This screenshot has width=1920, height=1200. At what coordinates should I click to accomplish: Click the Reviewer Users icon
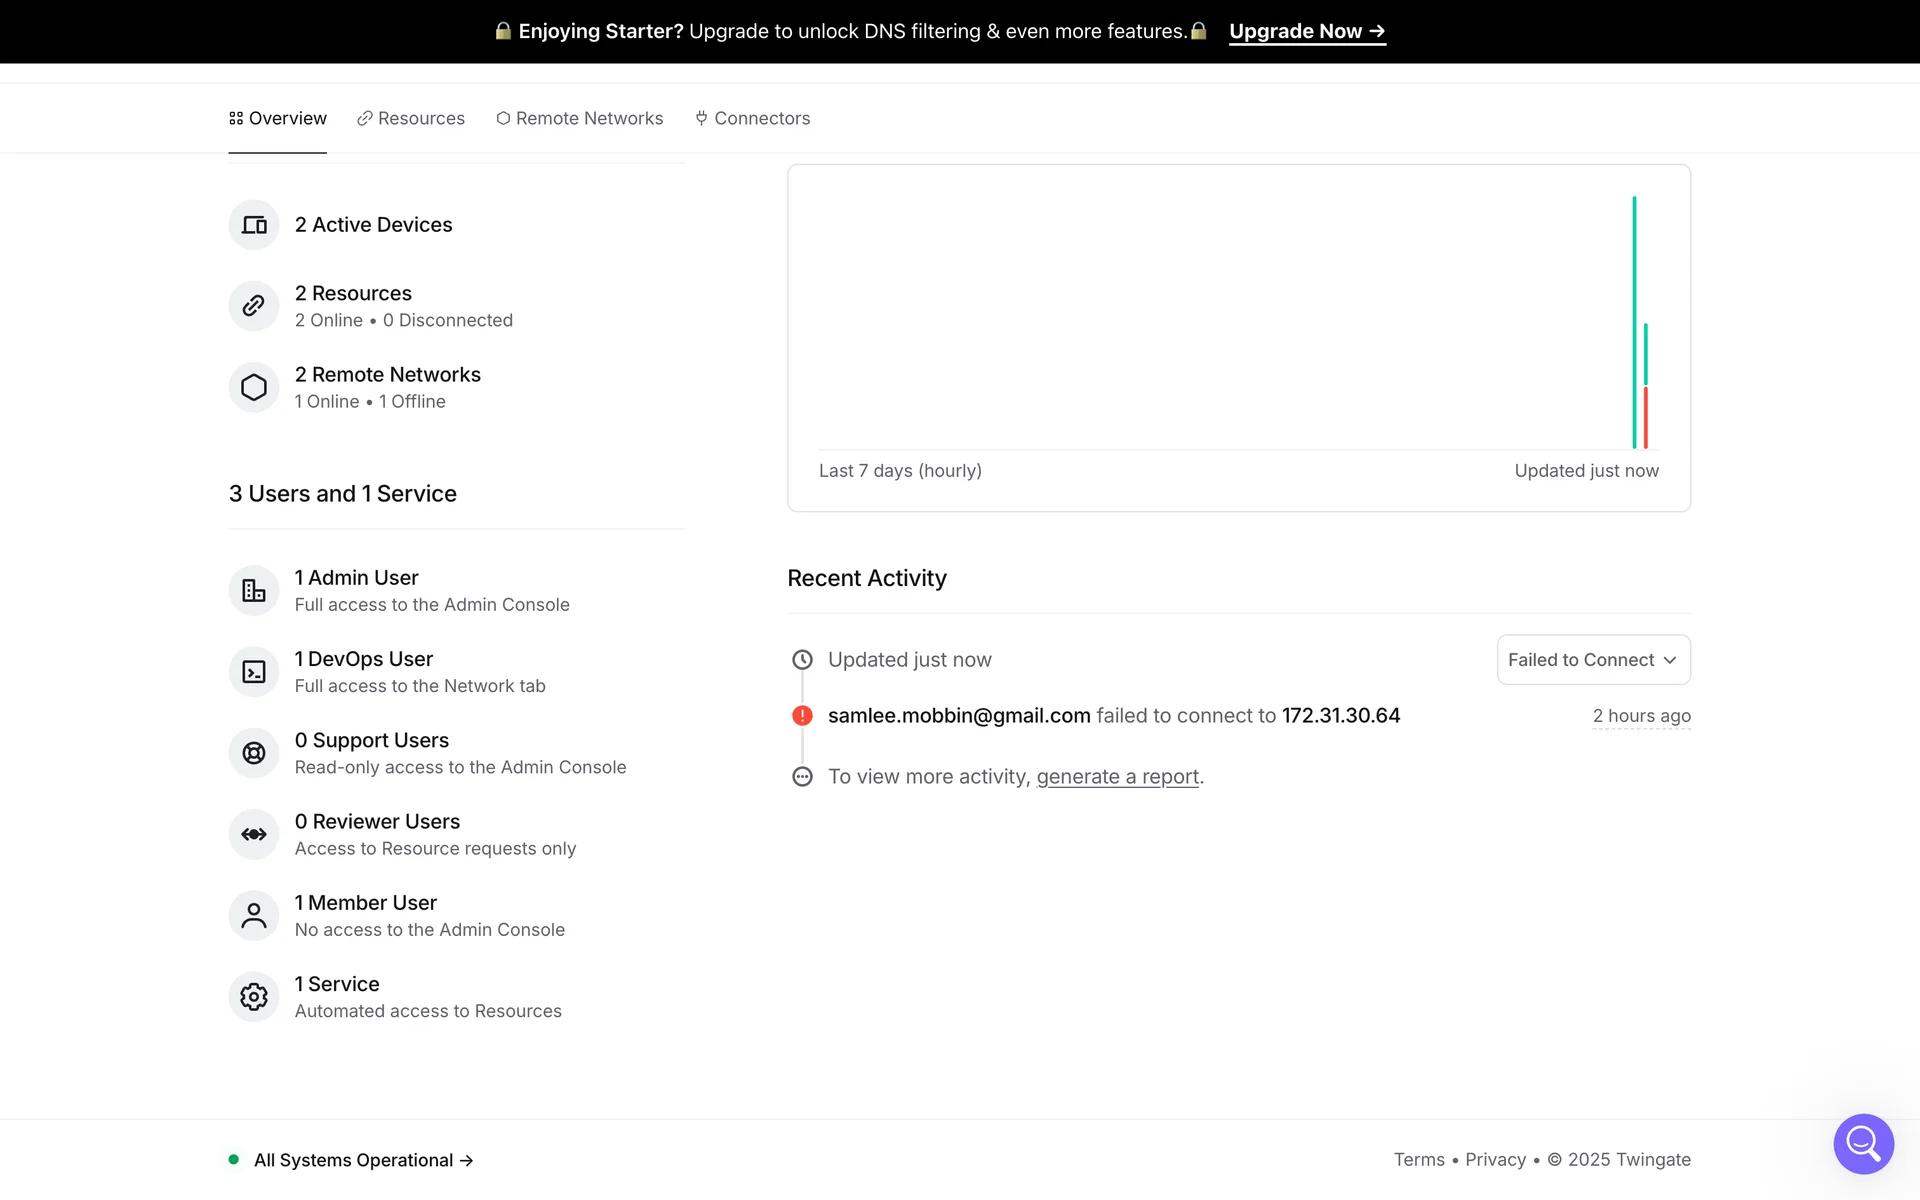click(254, 834)
